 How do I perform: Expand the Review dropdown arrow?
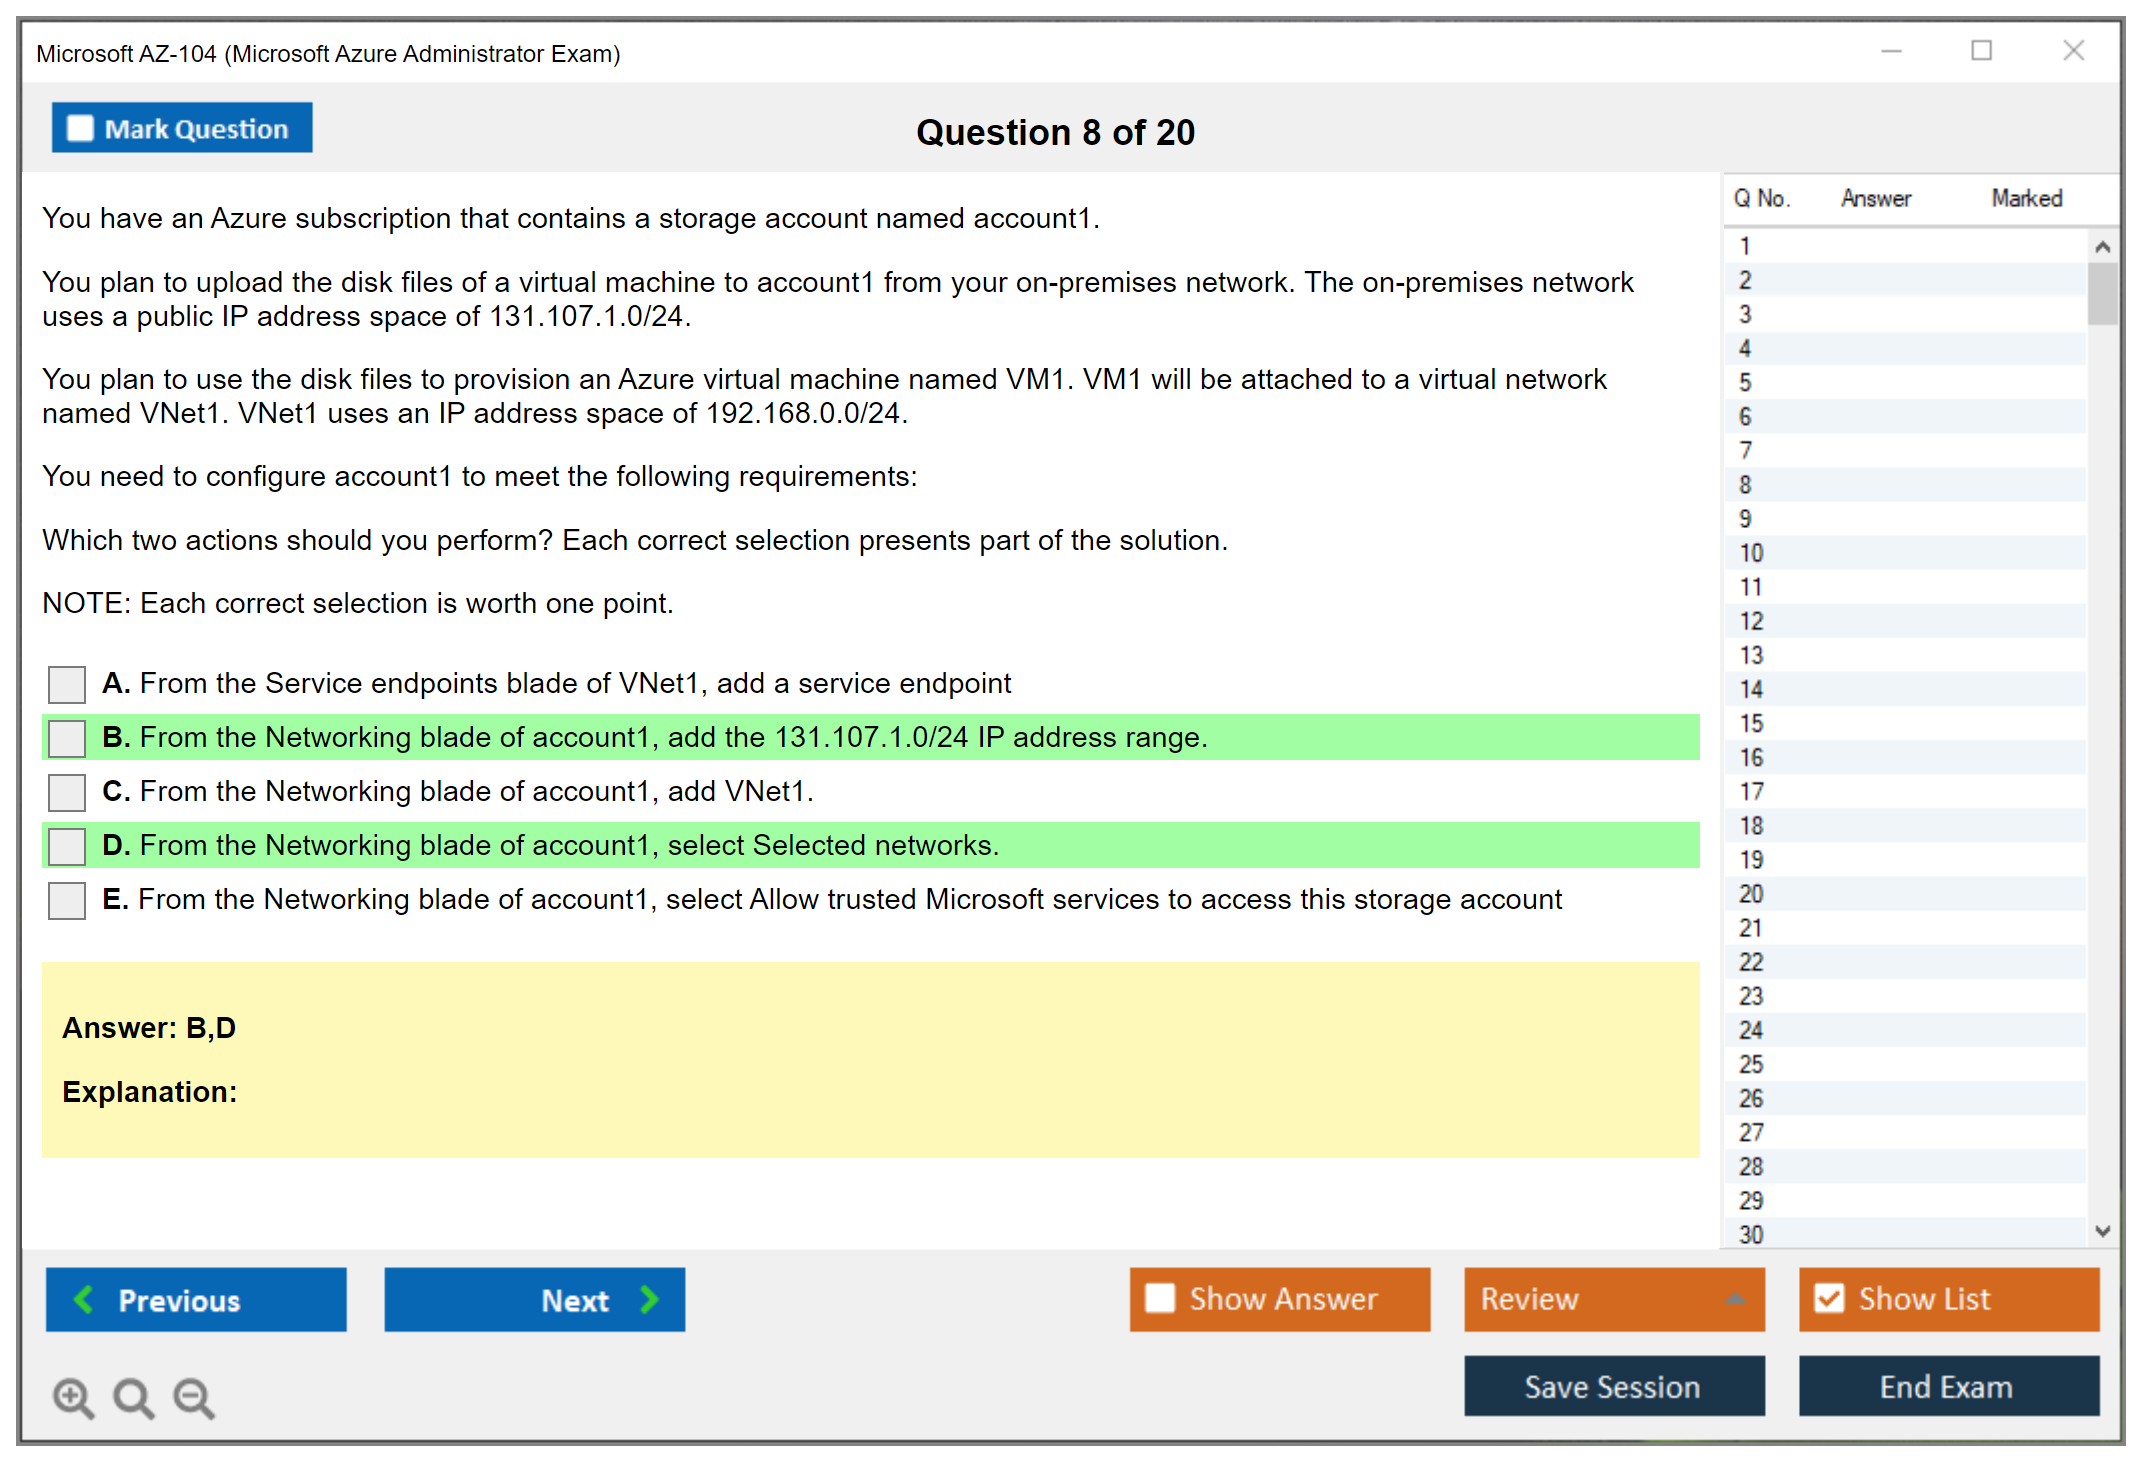(x=1736, y=1298)
